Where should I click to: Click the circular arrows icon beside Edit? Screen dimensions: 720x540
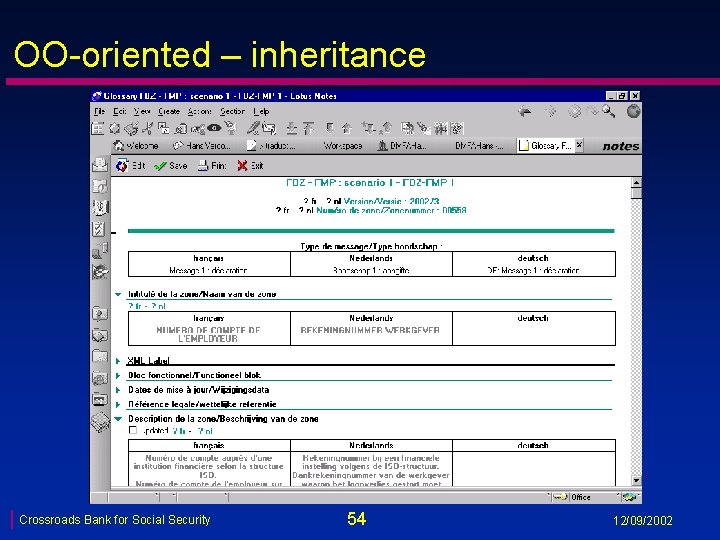pos(122,166)
